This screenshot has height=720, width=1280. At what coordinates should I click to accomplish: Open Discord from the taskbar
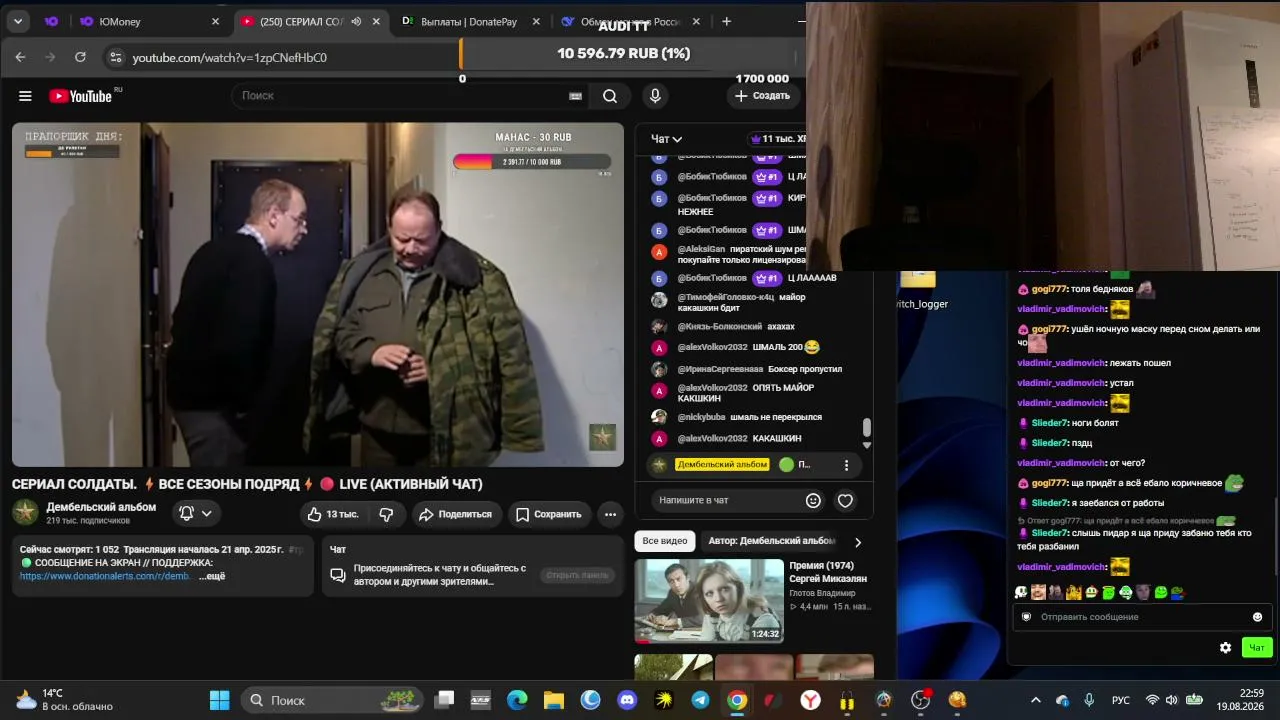(627, 700)
